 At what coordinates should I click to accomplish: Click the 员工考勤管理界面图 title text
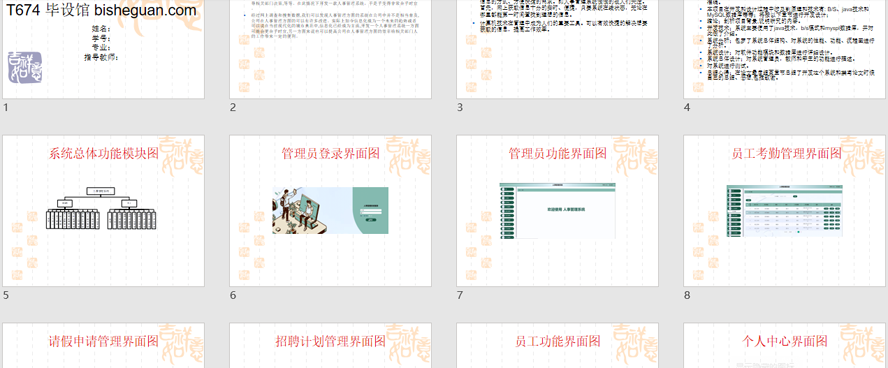787,153
